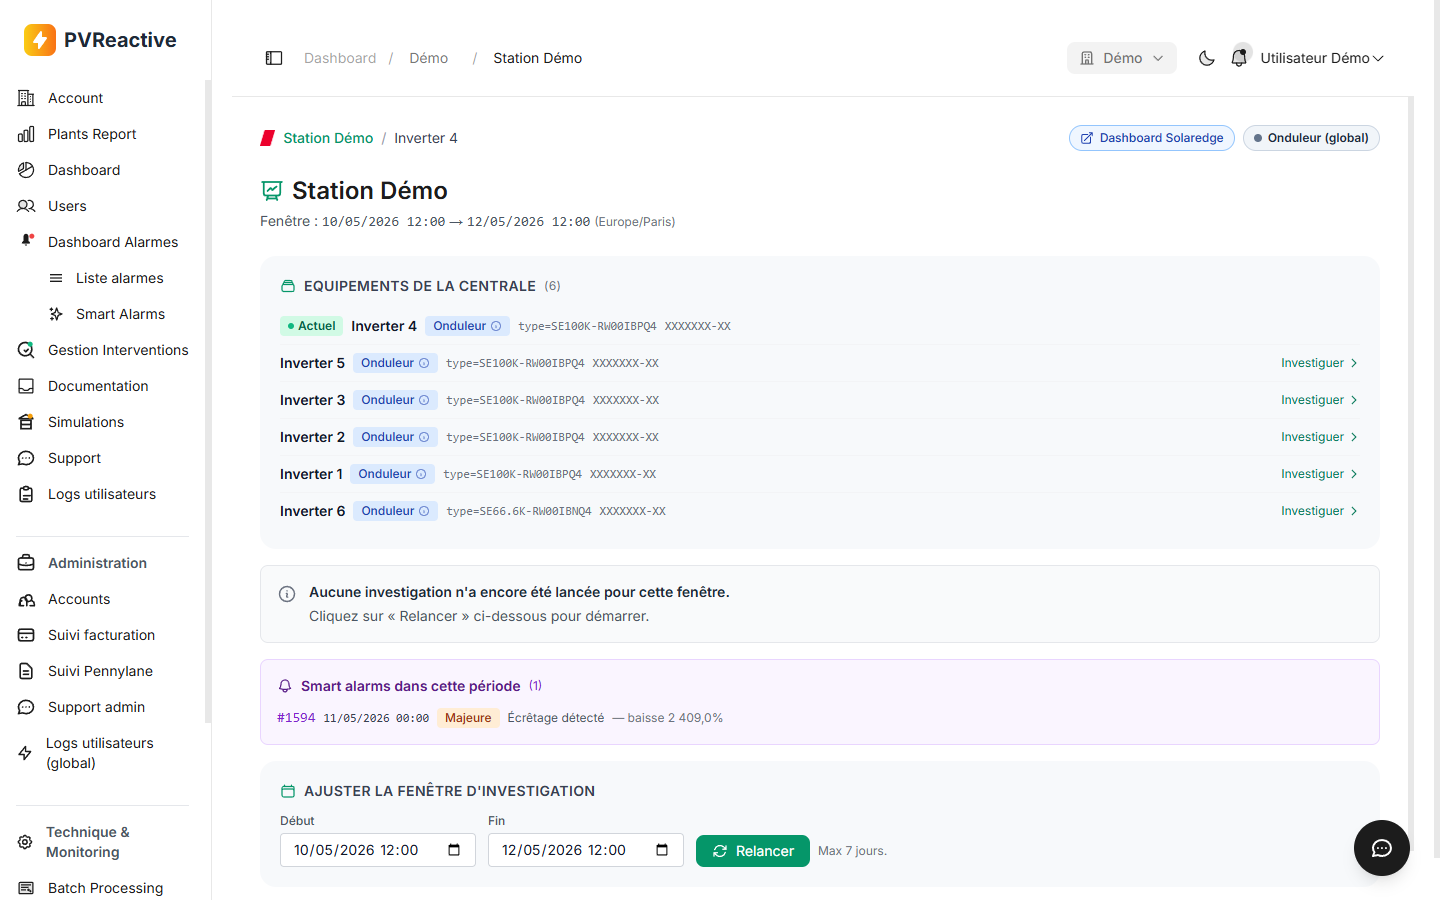
Task: Investiguer Inverter 5
Action: tap(1319, 363)
